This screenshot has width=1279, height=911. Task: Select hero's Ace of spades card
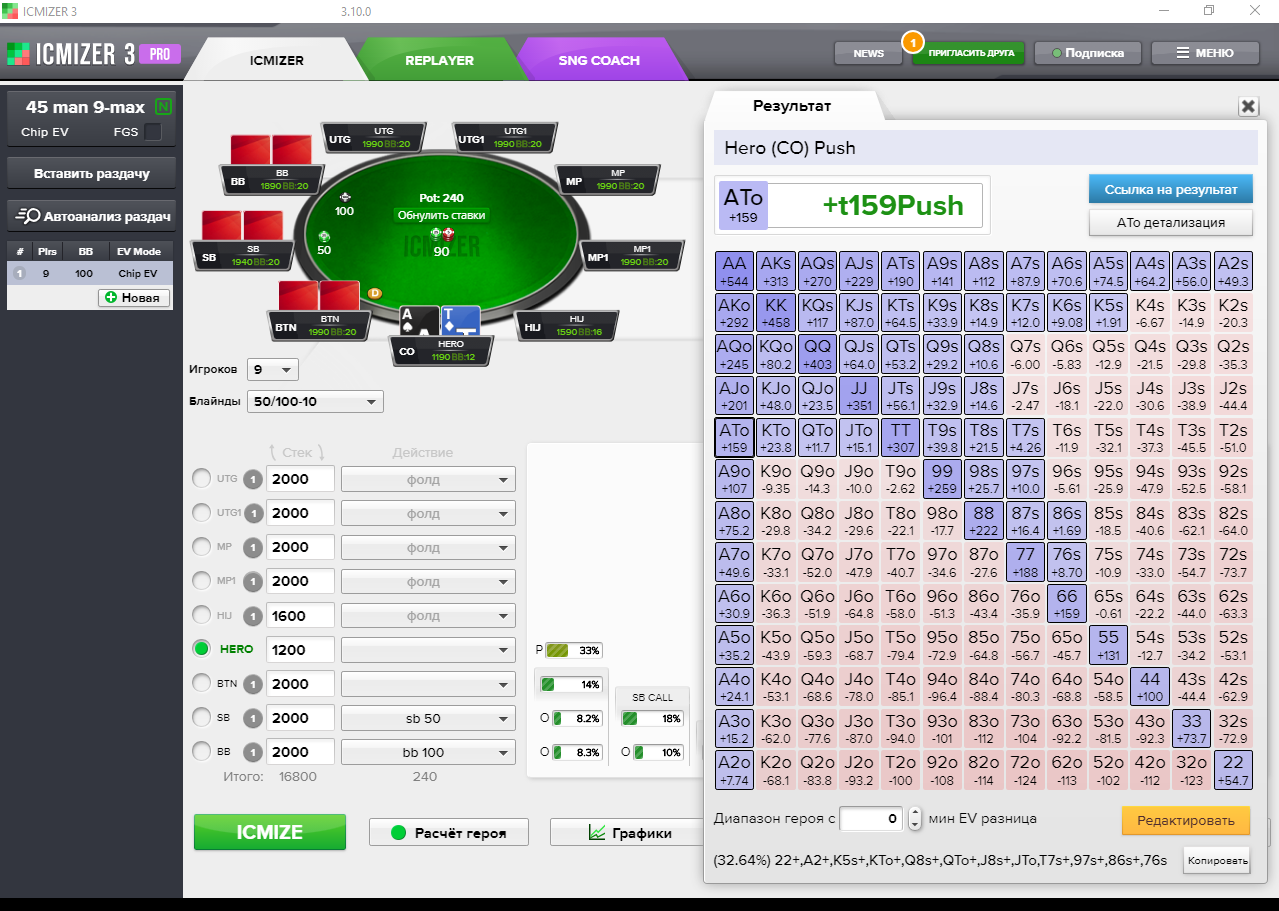[420, 321]
